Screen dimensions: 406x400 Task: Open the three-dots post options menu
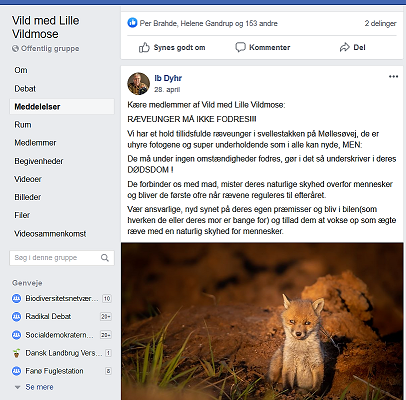pos(393,77)
